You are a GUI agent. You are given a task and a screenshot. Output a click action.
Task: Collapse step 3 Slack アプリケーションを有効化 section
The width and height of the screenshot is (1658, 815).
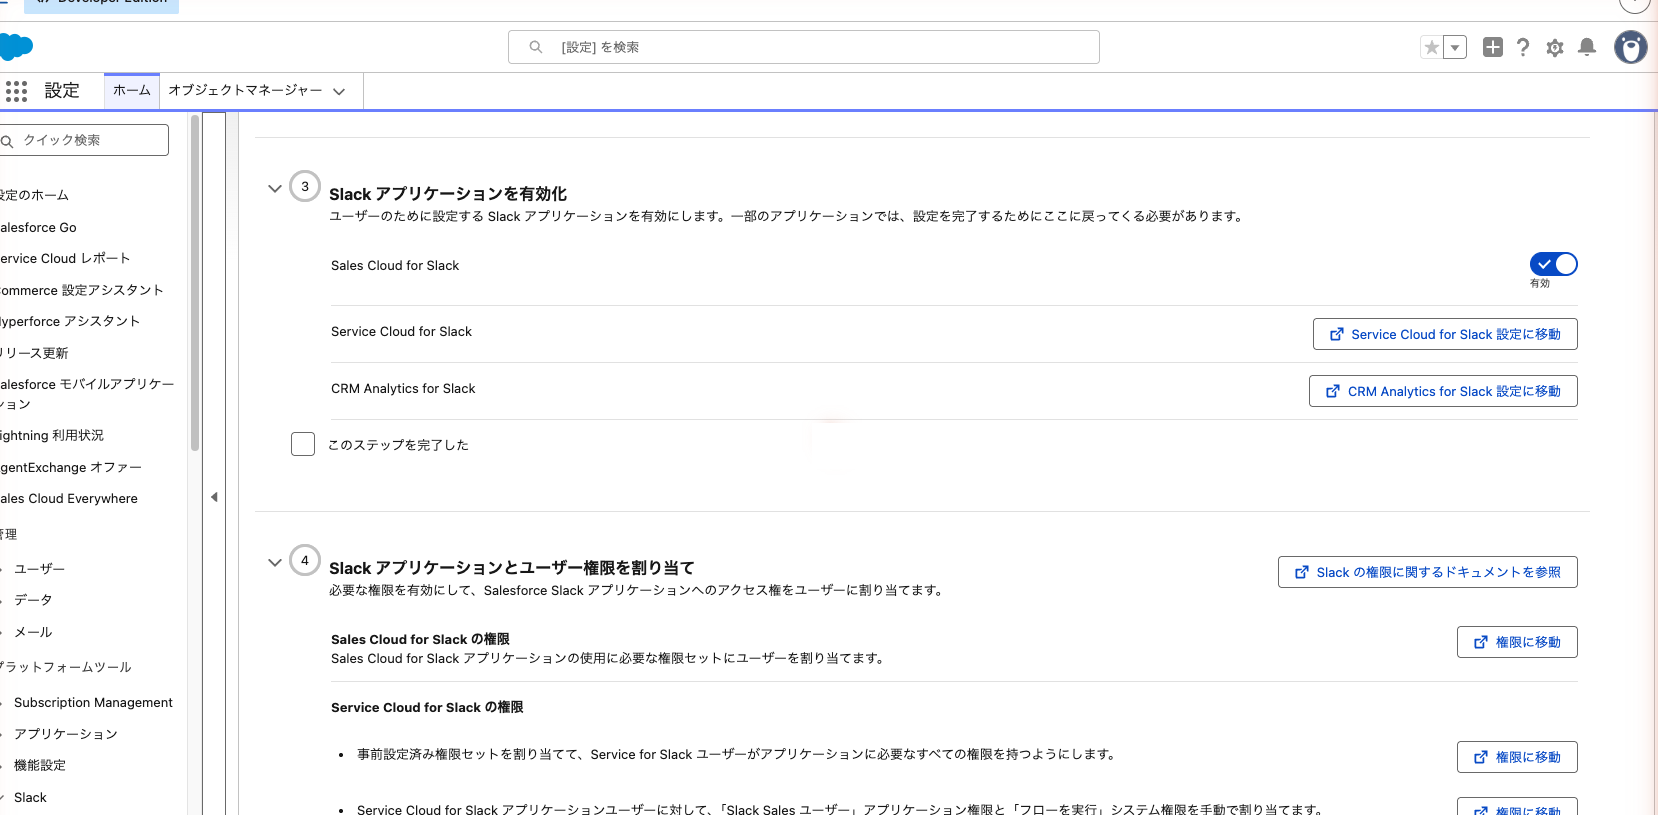275,188
